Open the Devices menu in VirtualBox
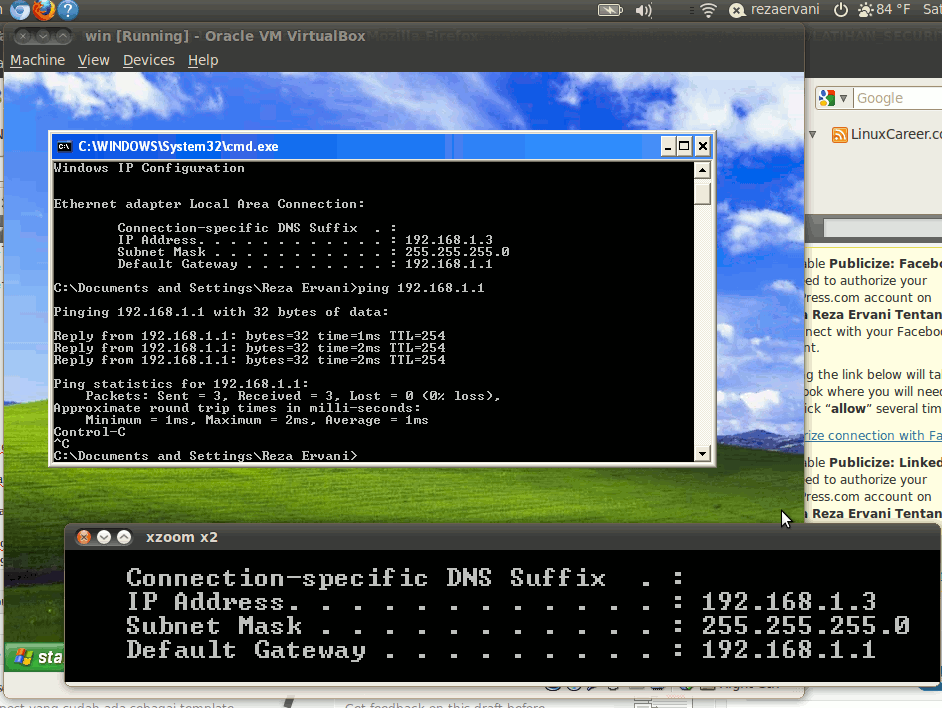Screen dimensions: 942x708 [x=148, y=60]
